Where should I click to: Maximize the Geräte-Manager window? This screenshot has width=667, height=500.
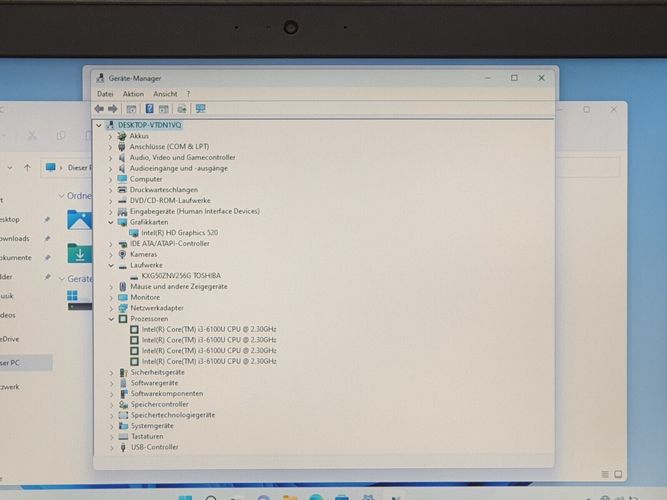[x=514, y=78]
